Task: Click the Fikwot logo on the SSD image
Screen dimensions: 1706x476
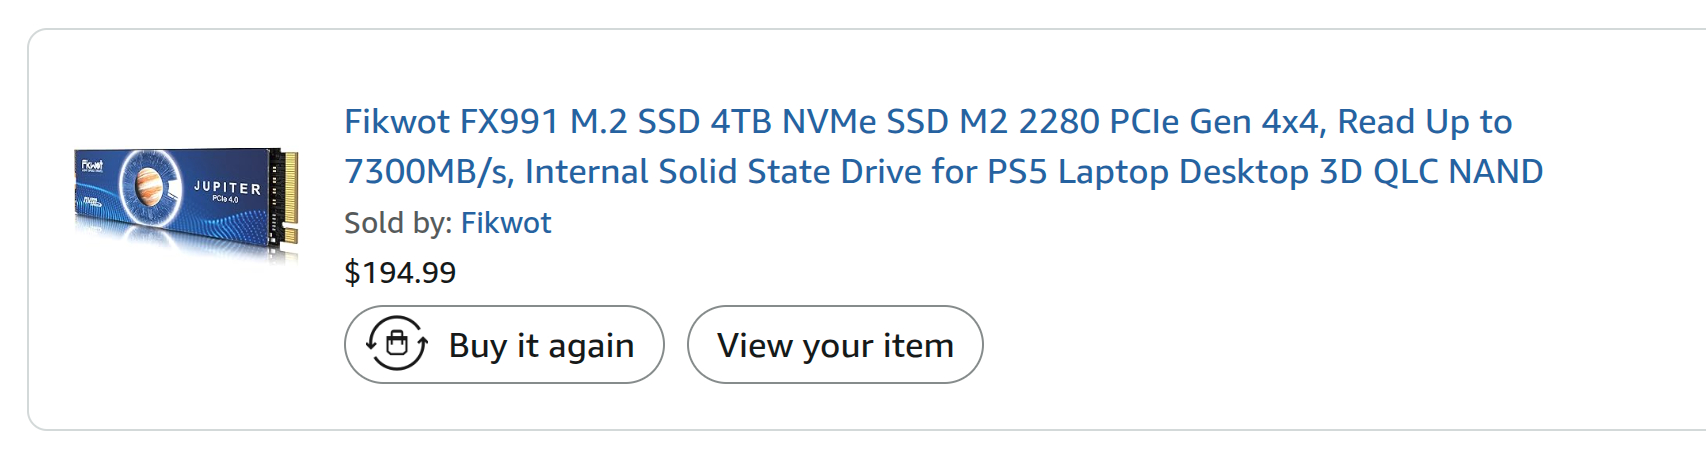Action: point(92,165)
